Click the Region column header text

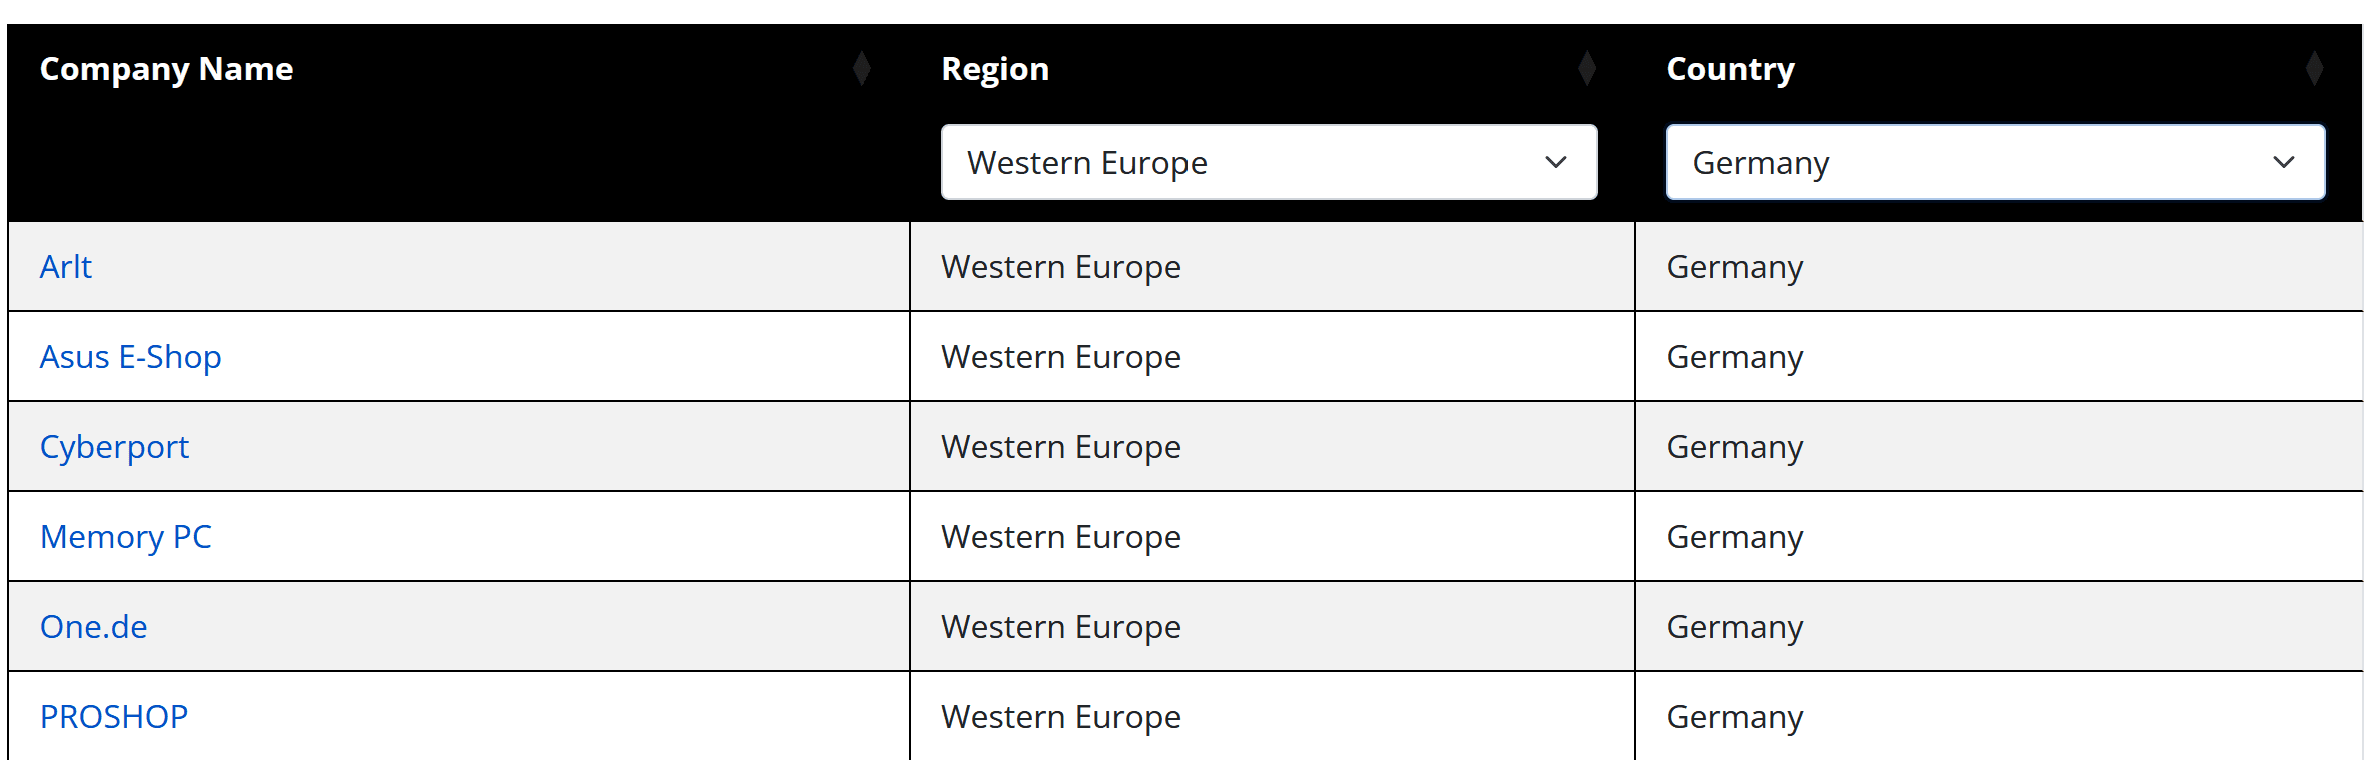[995, 69]
